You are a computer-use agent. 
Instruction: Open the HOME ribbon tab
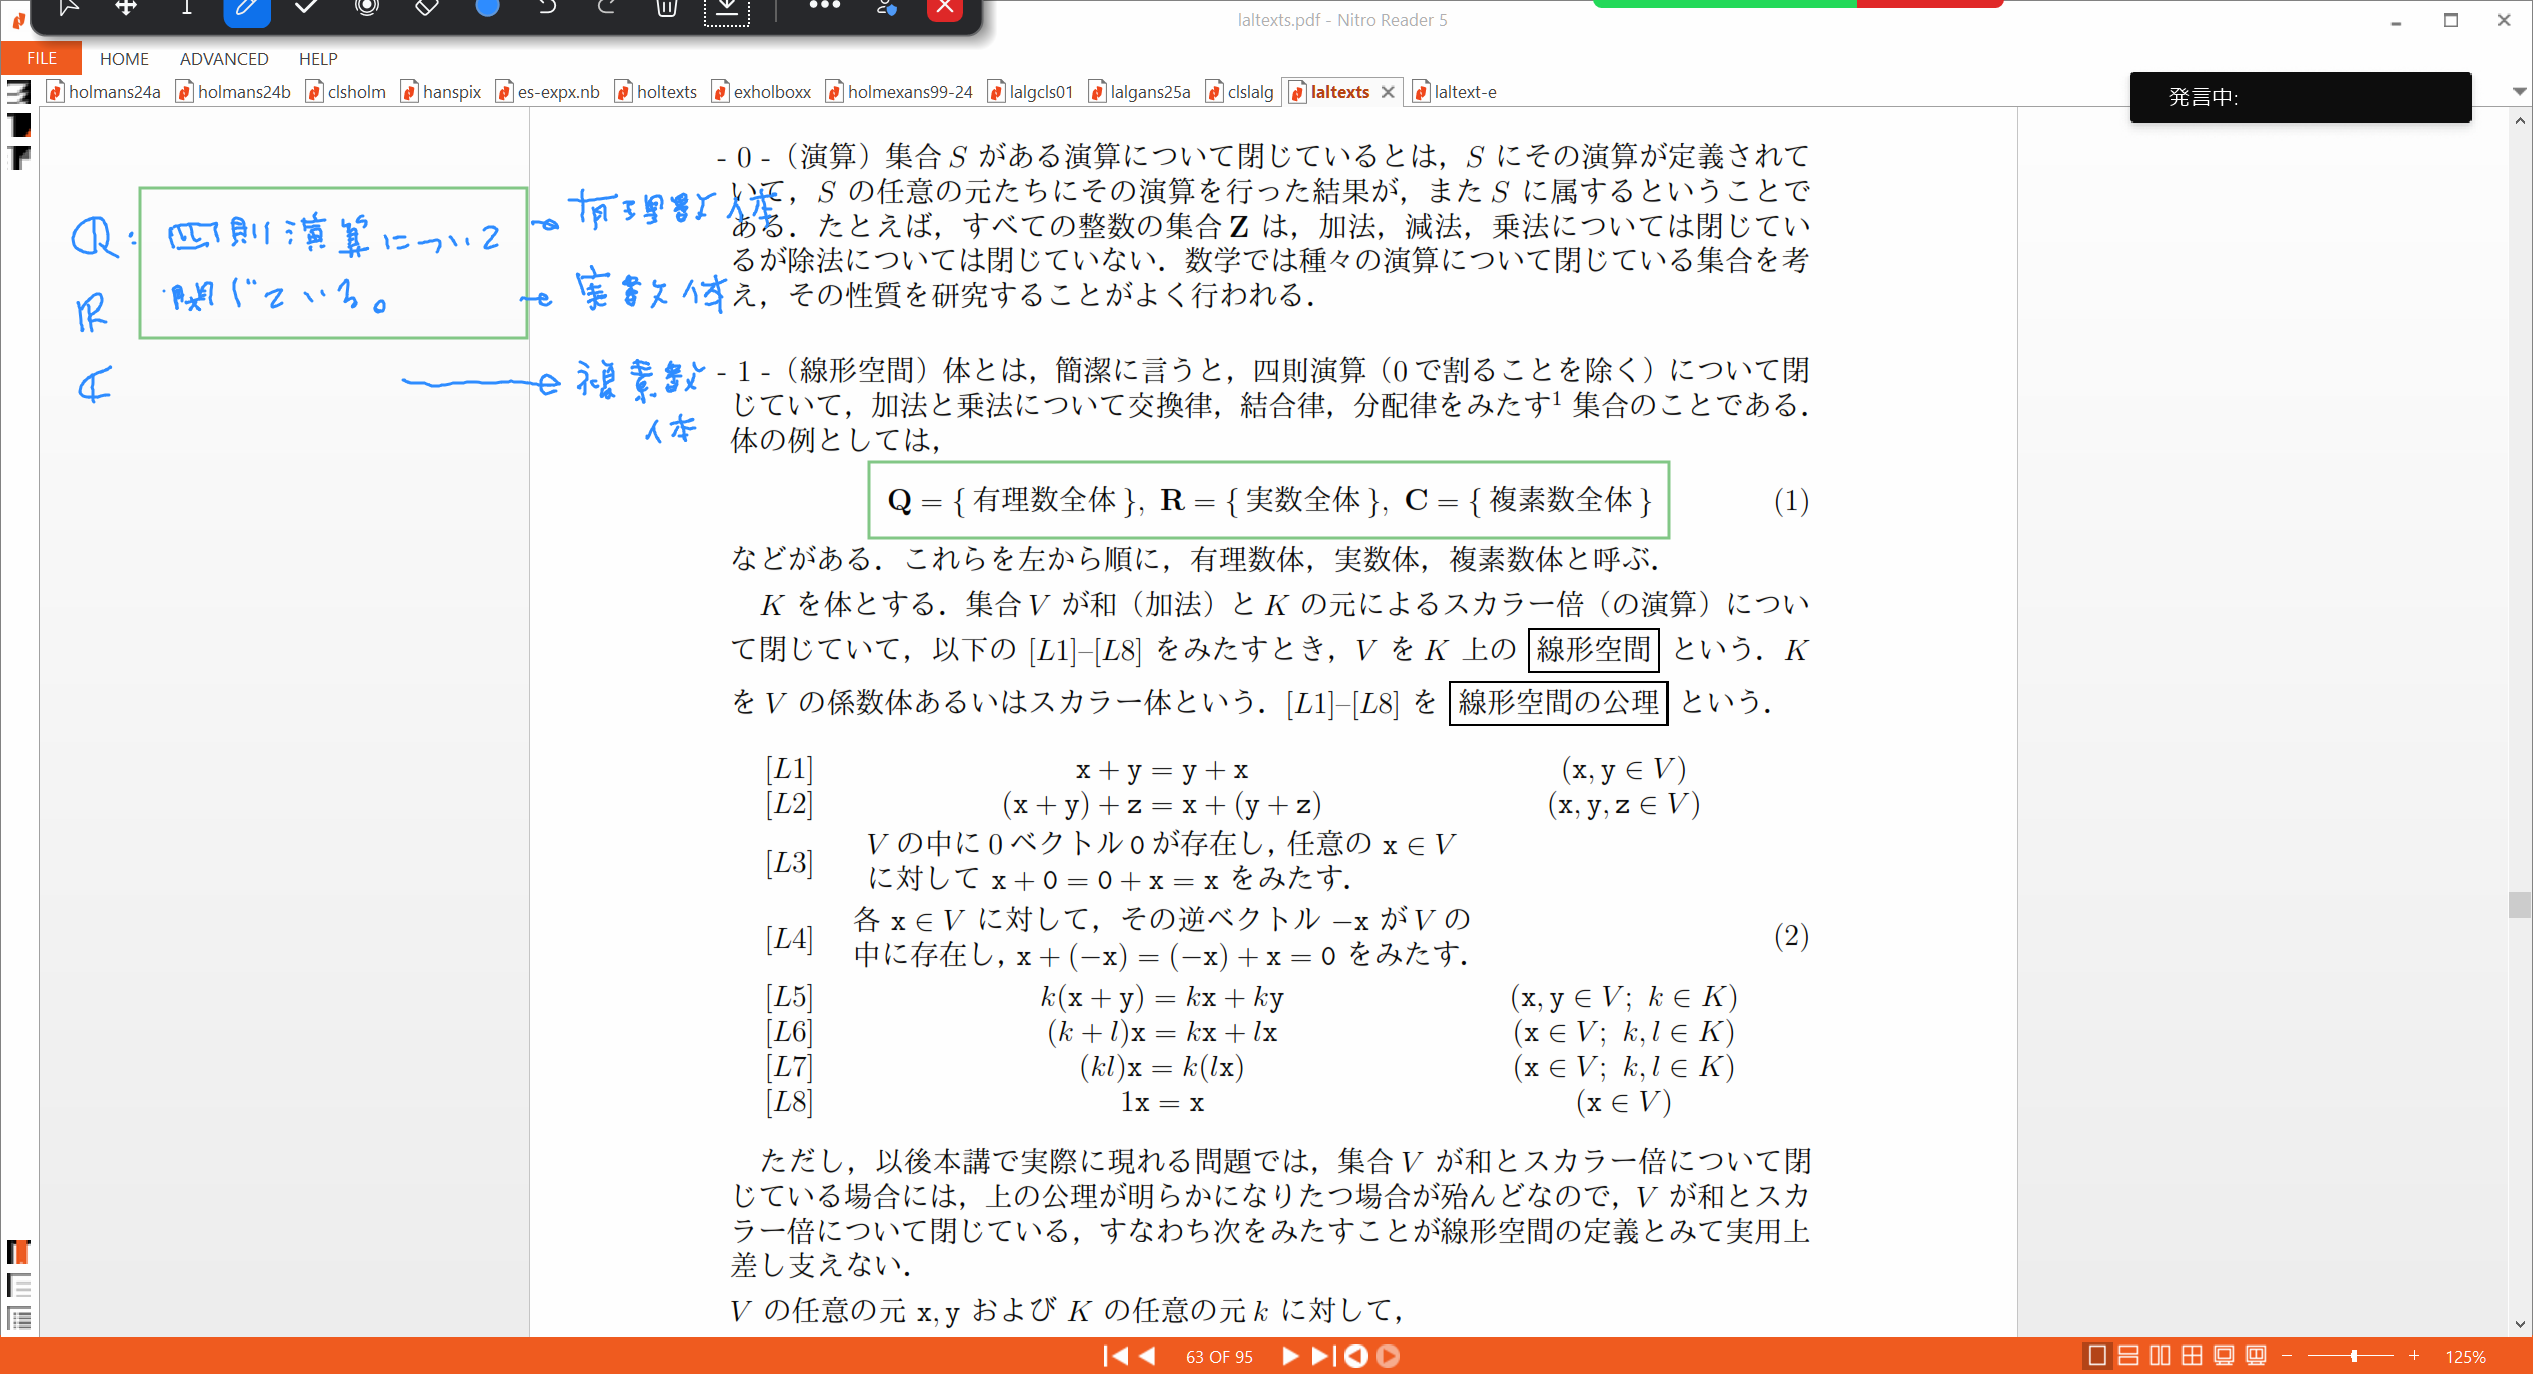(124, 59)
